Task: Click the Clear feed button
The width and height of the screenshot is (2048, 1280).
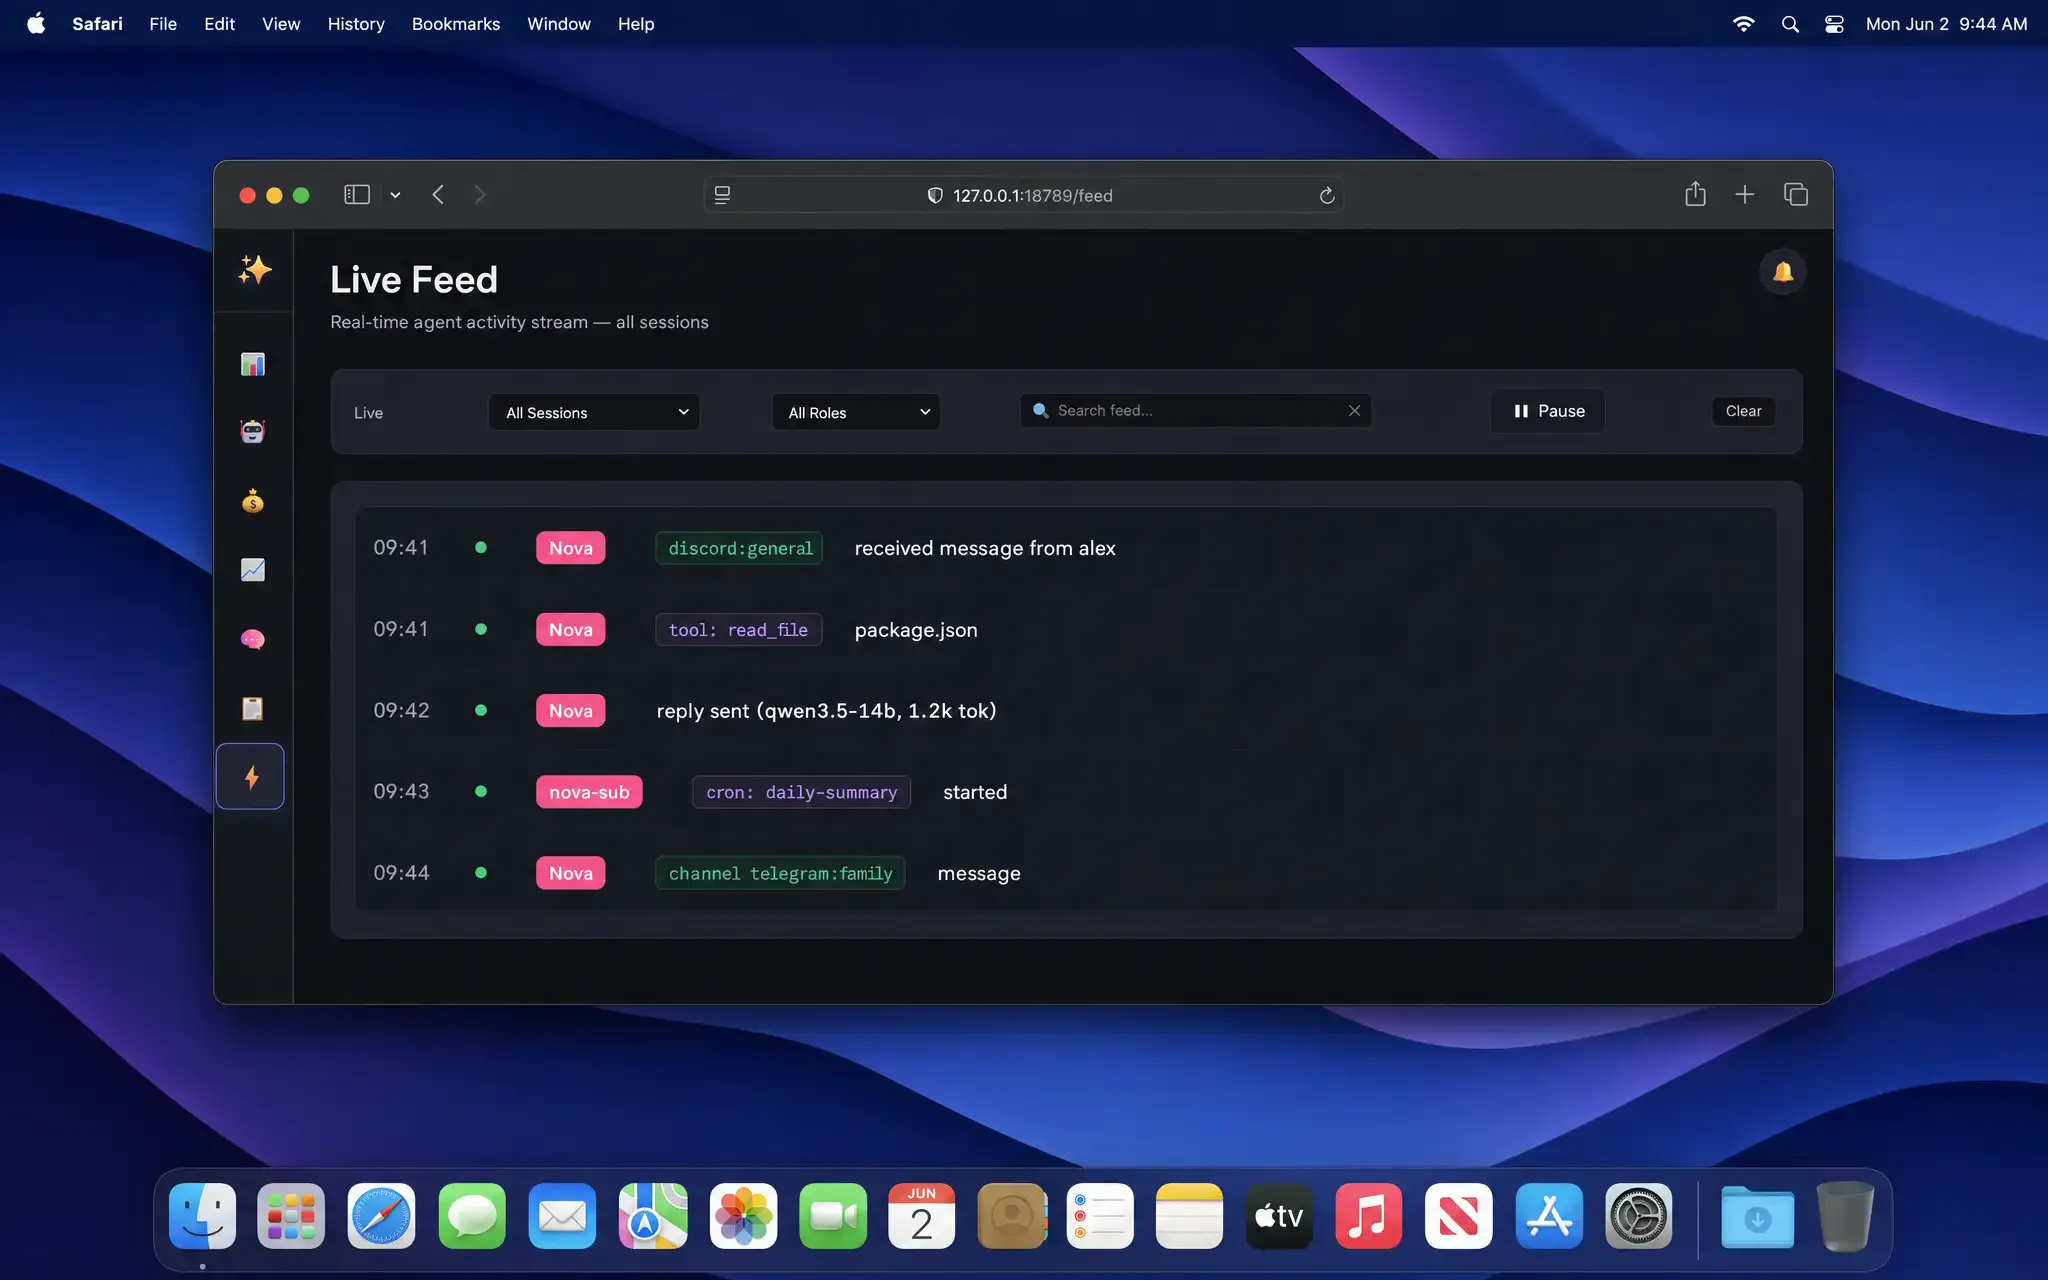Action: coord(1743,411)
